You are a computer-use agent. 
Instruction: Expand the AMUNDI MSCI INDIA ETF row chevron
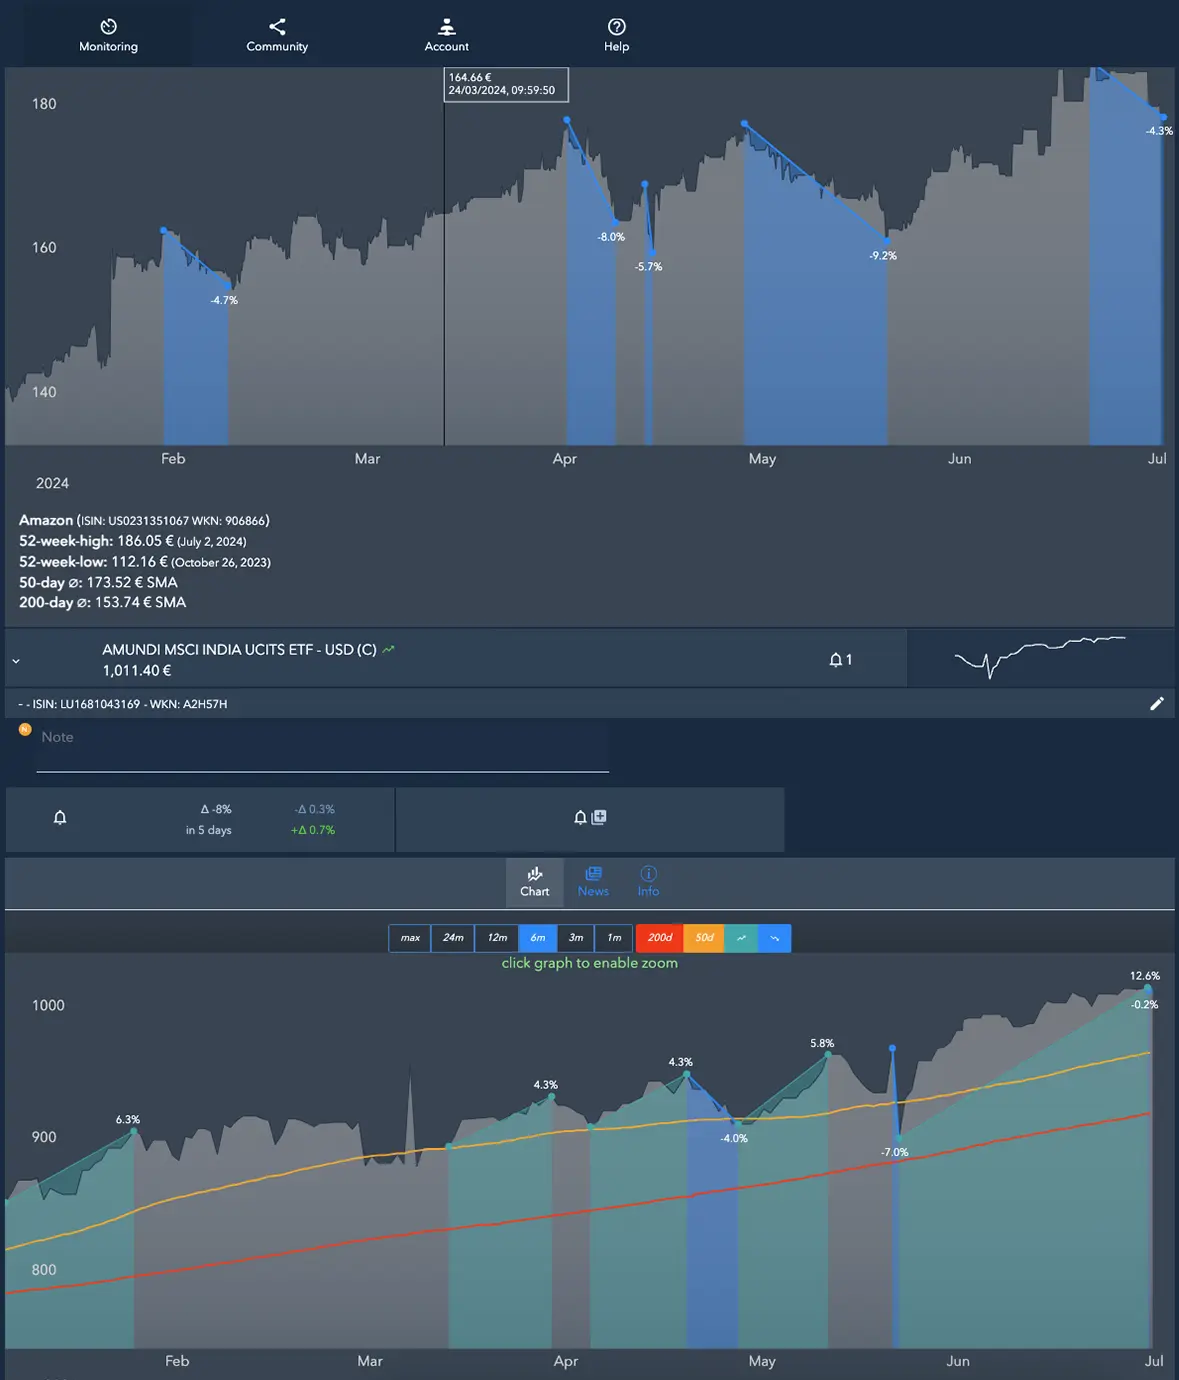click(x=16, y=659)
